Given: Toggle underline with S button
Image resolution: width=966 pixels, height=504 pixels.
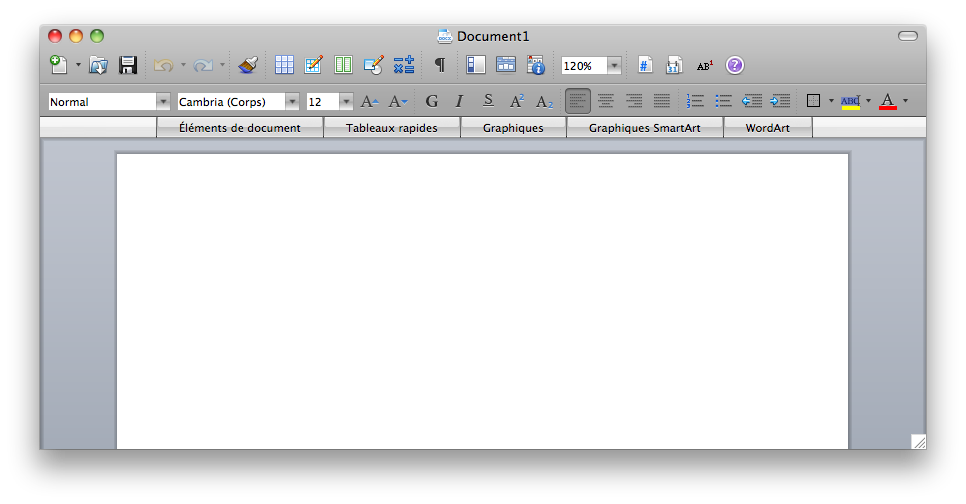Looking at the screenshot, I should (488, 100).
